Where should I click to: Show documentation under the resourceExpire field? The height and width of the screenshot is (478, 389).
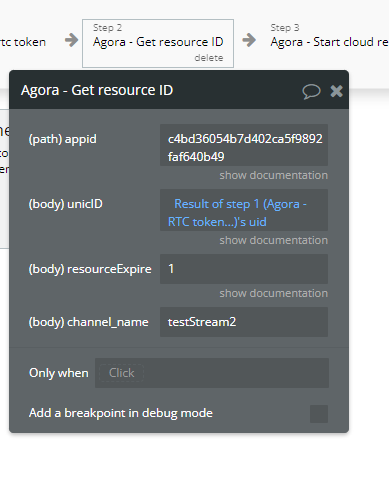pyautogui.click(x=273, y=293)
